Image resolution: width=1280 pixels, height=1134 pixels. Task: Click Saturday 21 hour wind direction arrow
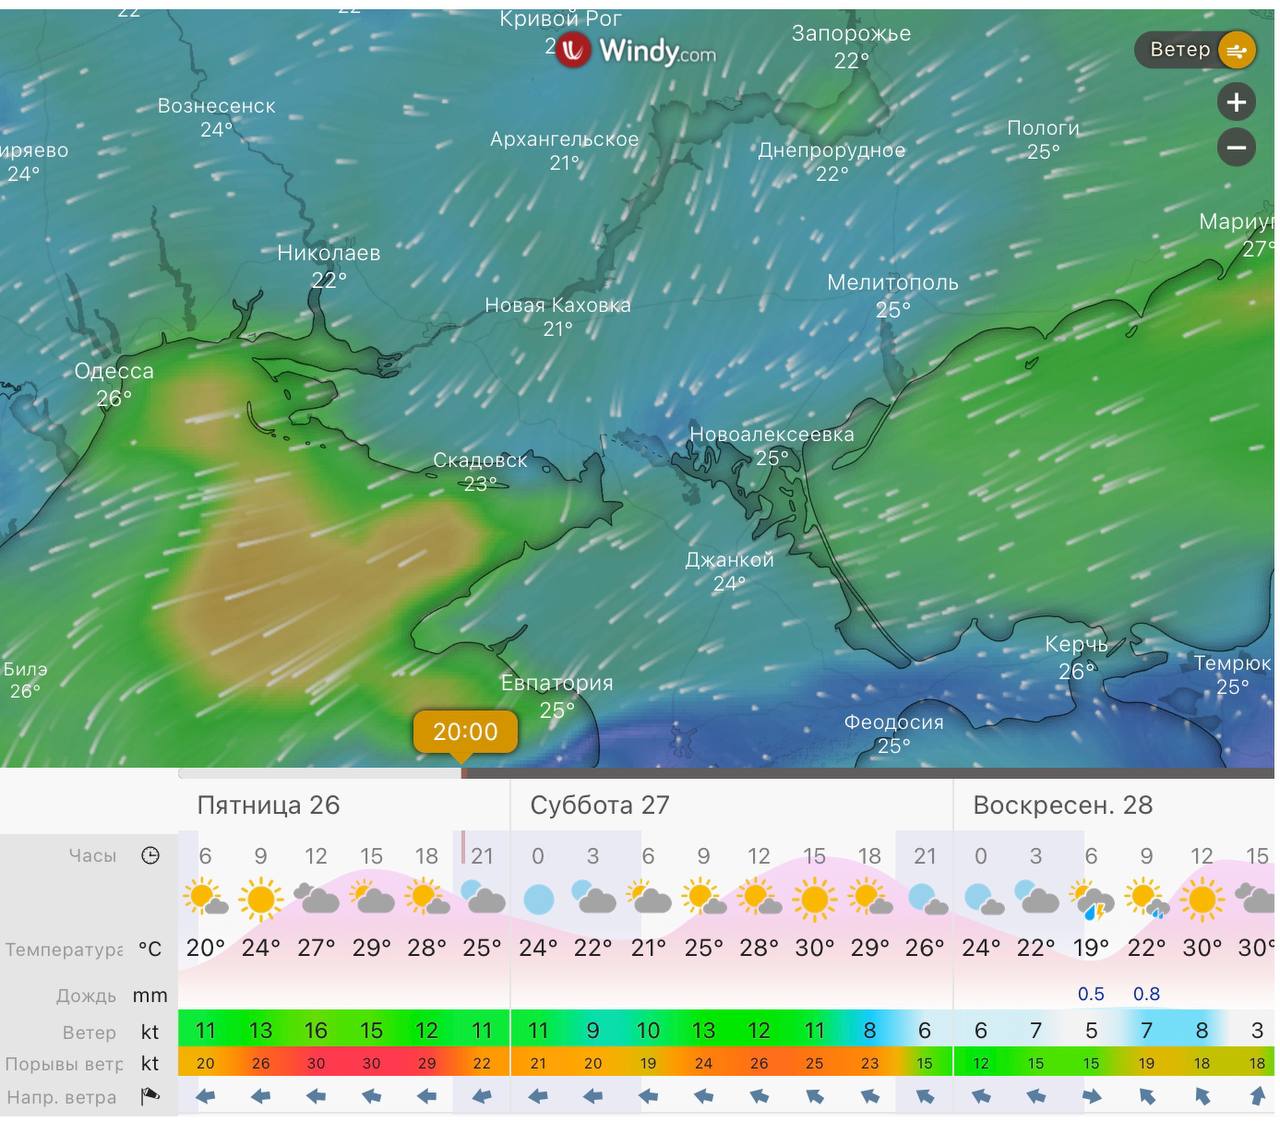[925, 1097]
